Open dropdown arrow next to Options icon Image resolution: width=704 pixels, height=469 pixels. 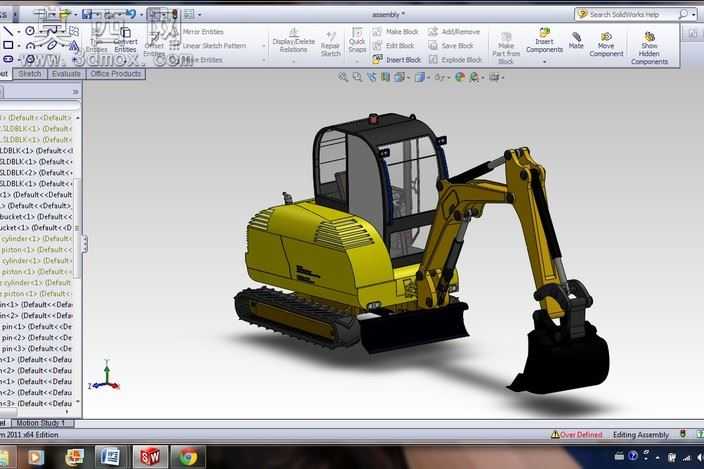pyautogui.click(x=199, y=15)
